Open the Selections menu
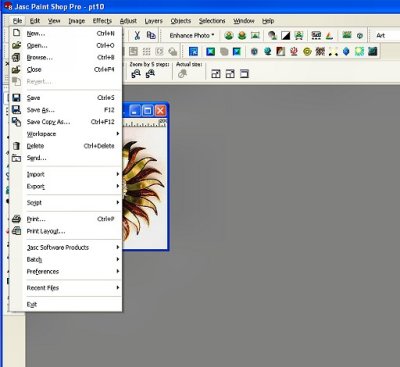400x367 pixels. tap(212, 21)
